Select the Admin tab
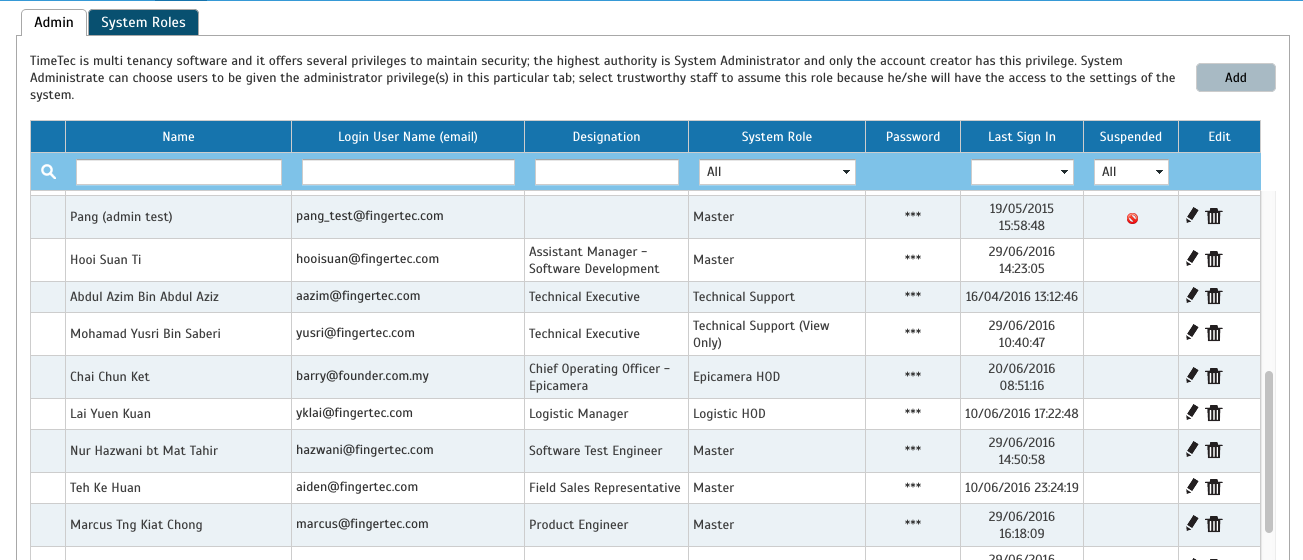Image resolution: width=1303 pixels, height=560 pixels. pos(54,22)
